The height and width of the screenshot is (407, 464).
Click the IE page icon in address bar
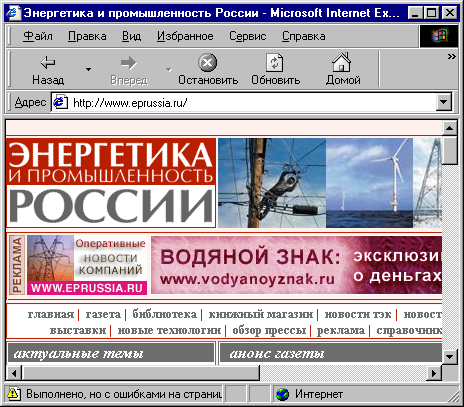pyautogui.click(x=60, y=102)
